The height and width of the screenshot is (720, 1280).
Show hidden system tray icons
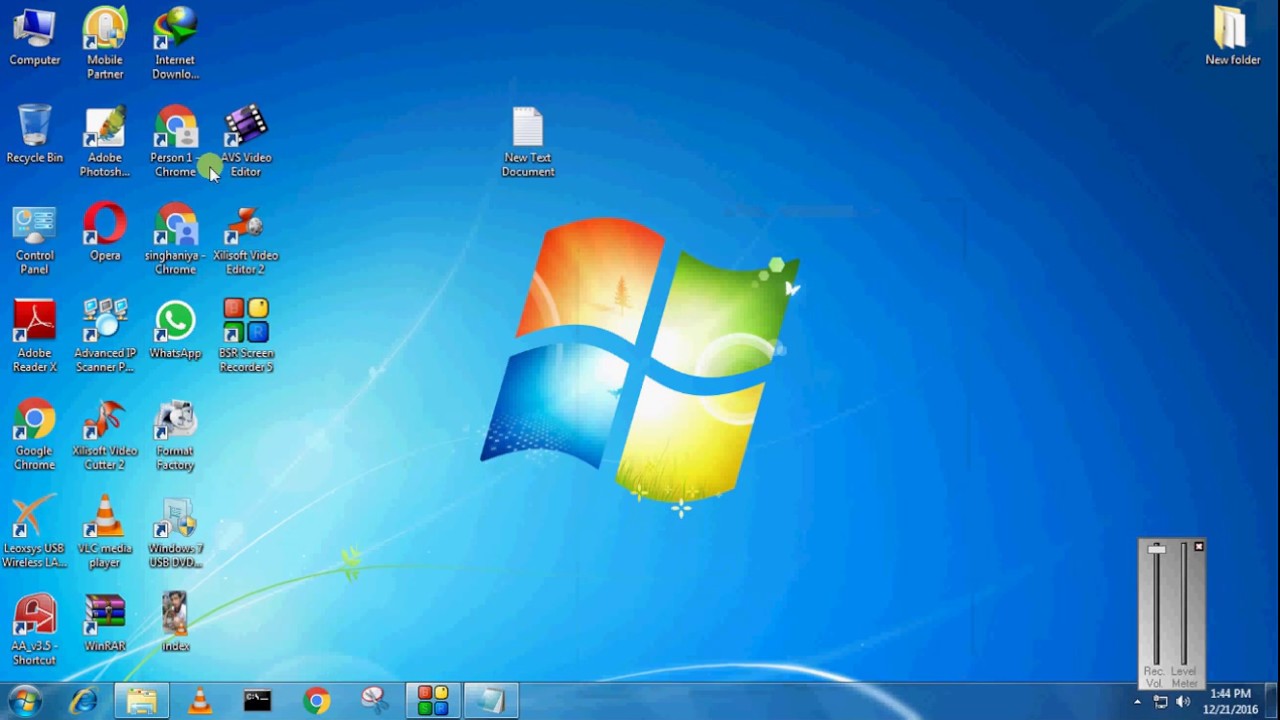click(x=1137, y=702)
